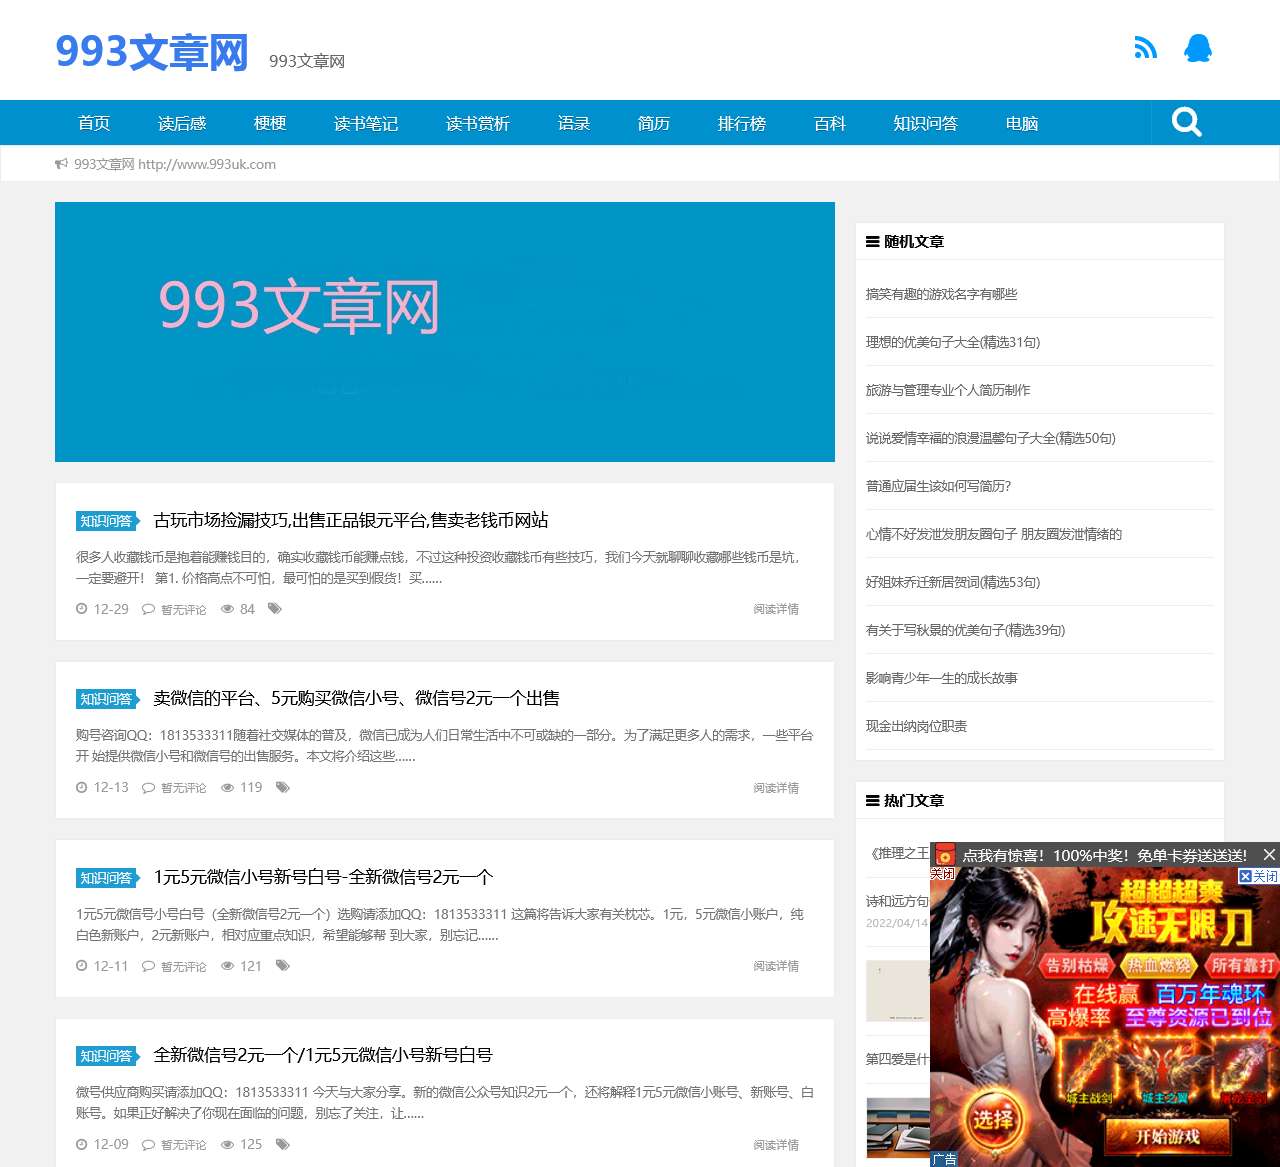Screen dimensions: 1280x1167
Task: Click 阅读详情 on the 古玩市场捡漏技巧 post
Action: (x=776, y=609)
